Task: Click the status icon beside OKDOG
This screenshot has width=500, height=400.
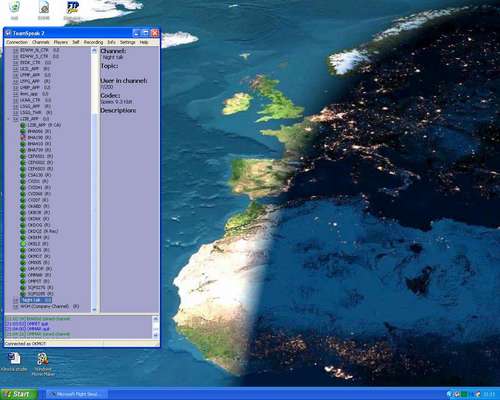Action: click(23, 225)
